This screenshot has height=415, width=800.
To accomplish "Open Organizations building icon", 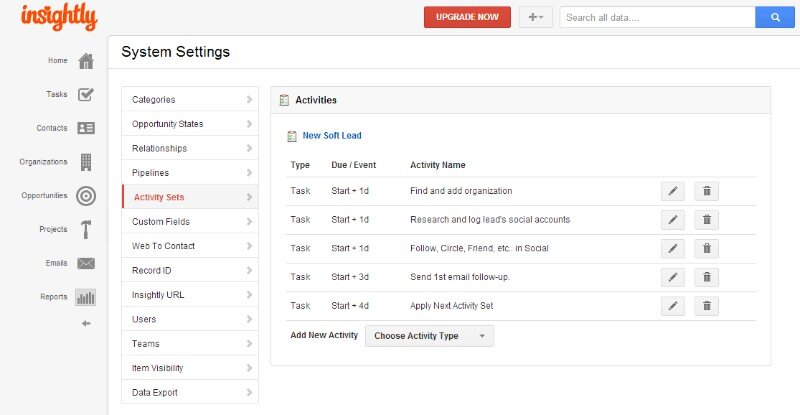I will click(x=86, y=162).
